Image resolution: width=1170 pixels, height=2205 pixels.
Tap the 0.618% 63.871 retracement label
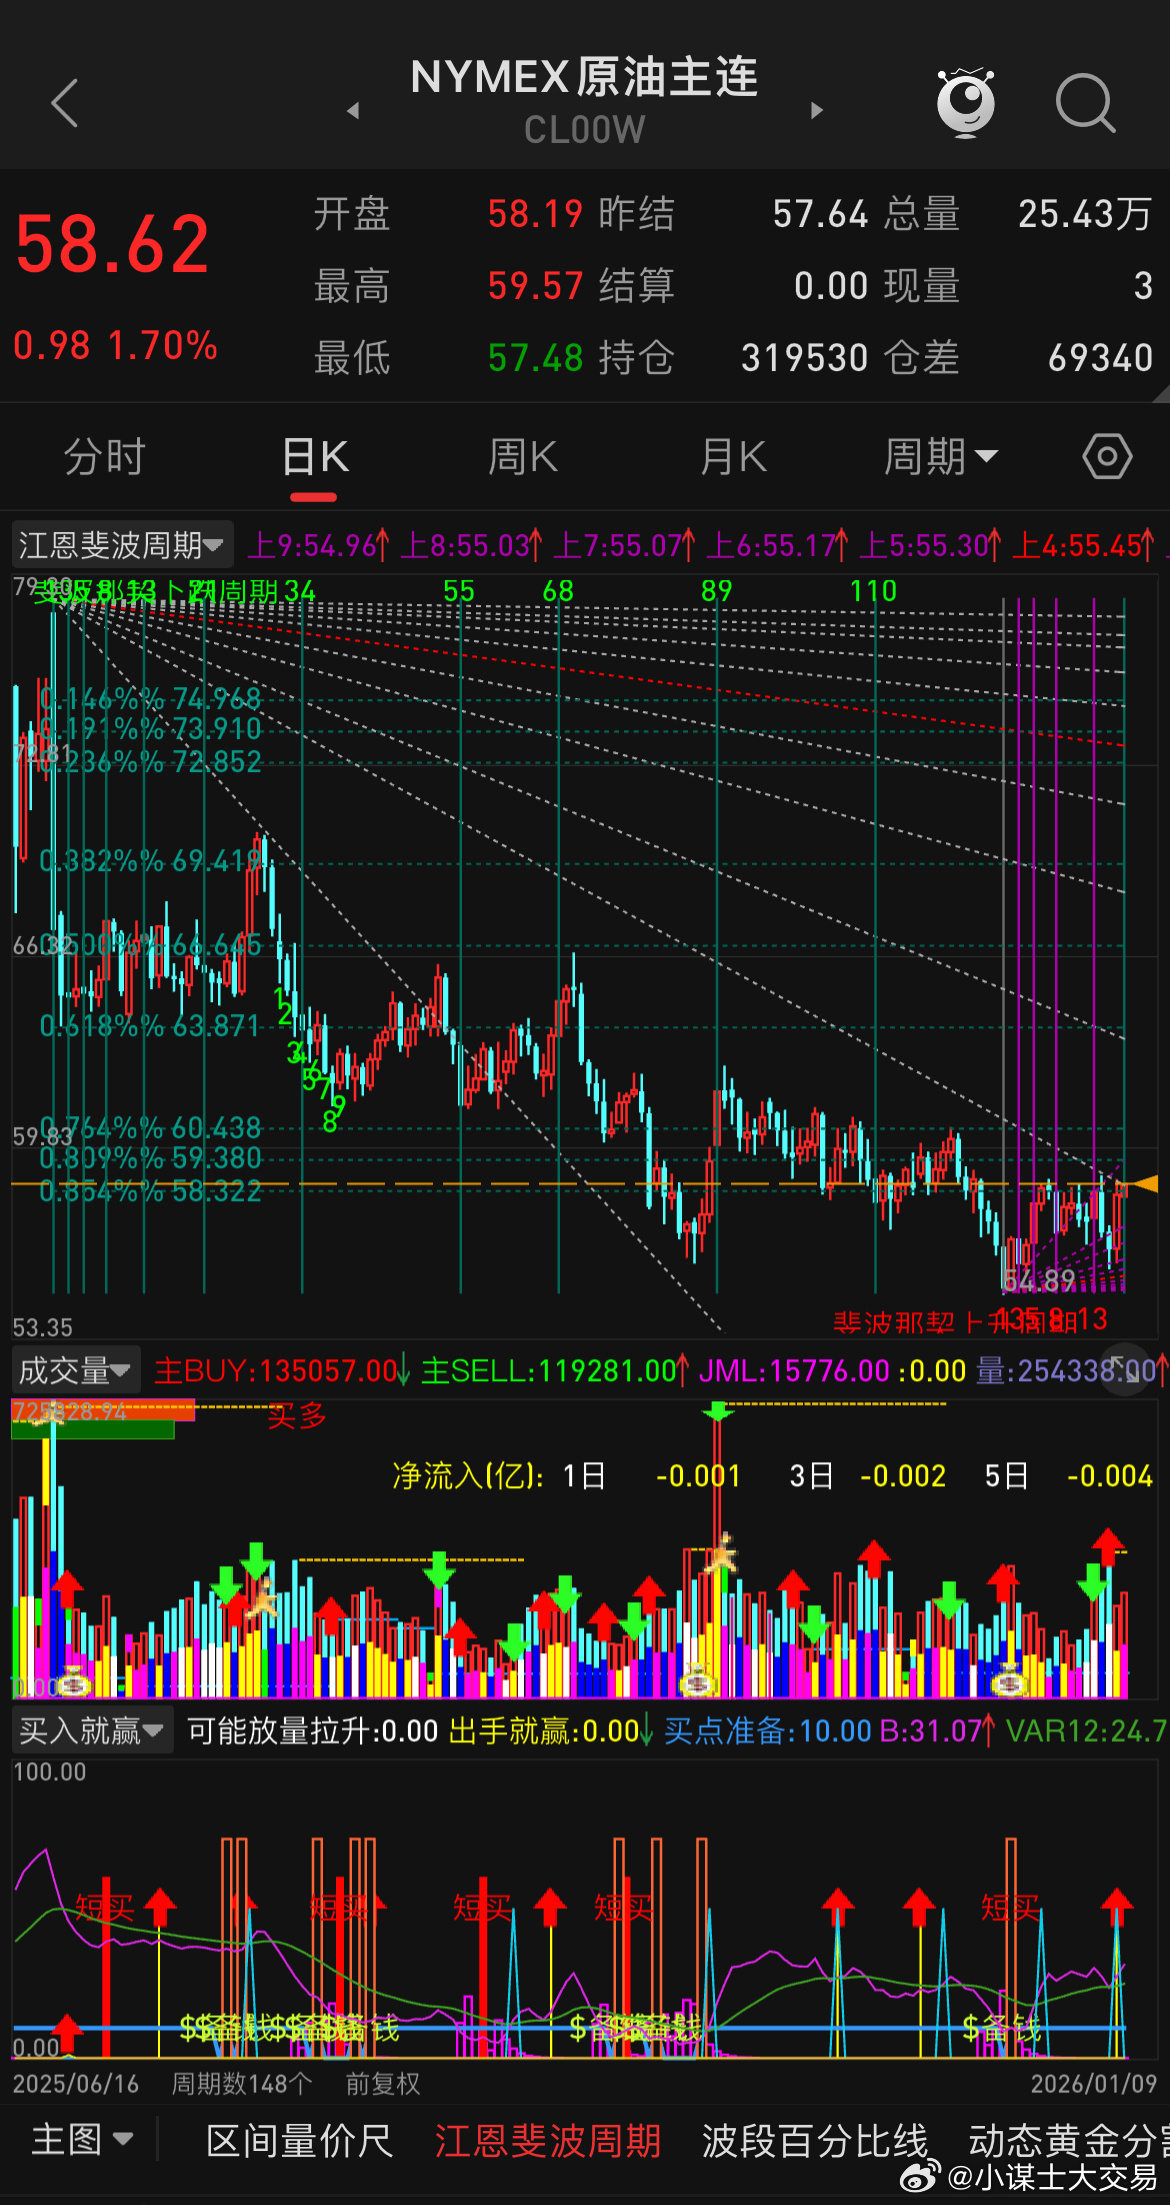tap(150, 1026)
